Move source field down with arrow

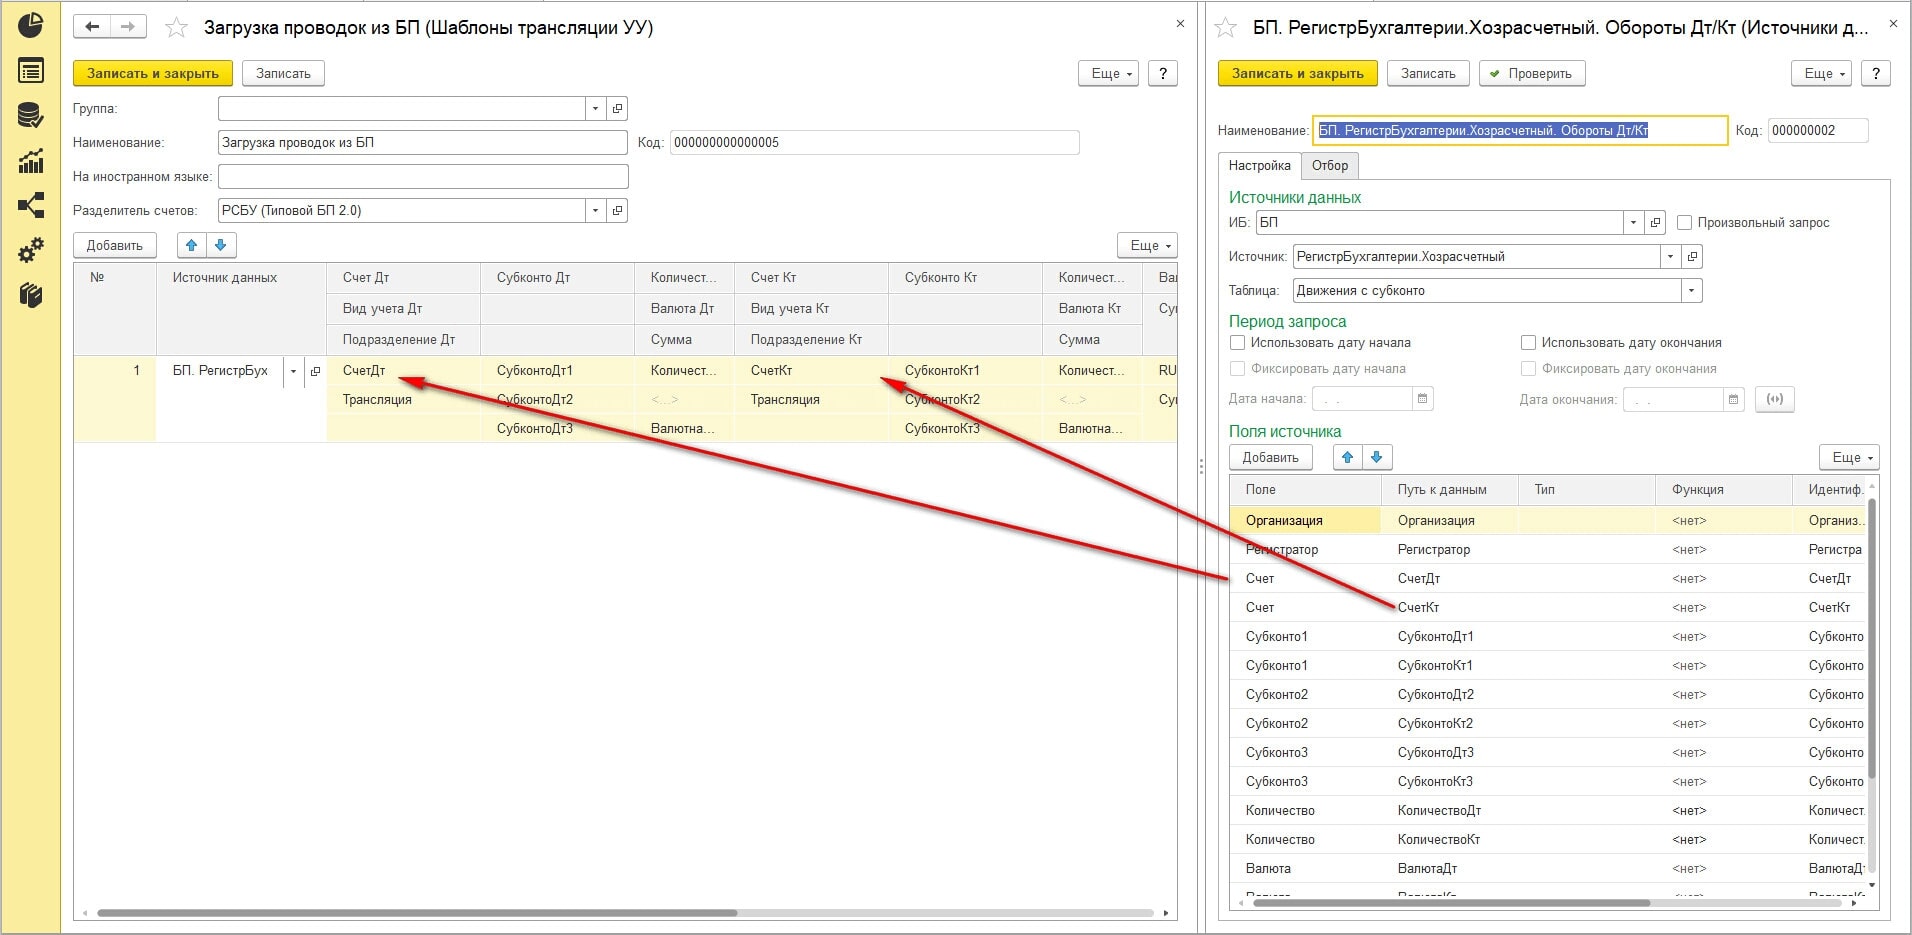(x=1377, y=457)
